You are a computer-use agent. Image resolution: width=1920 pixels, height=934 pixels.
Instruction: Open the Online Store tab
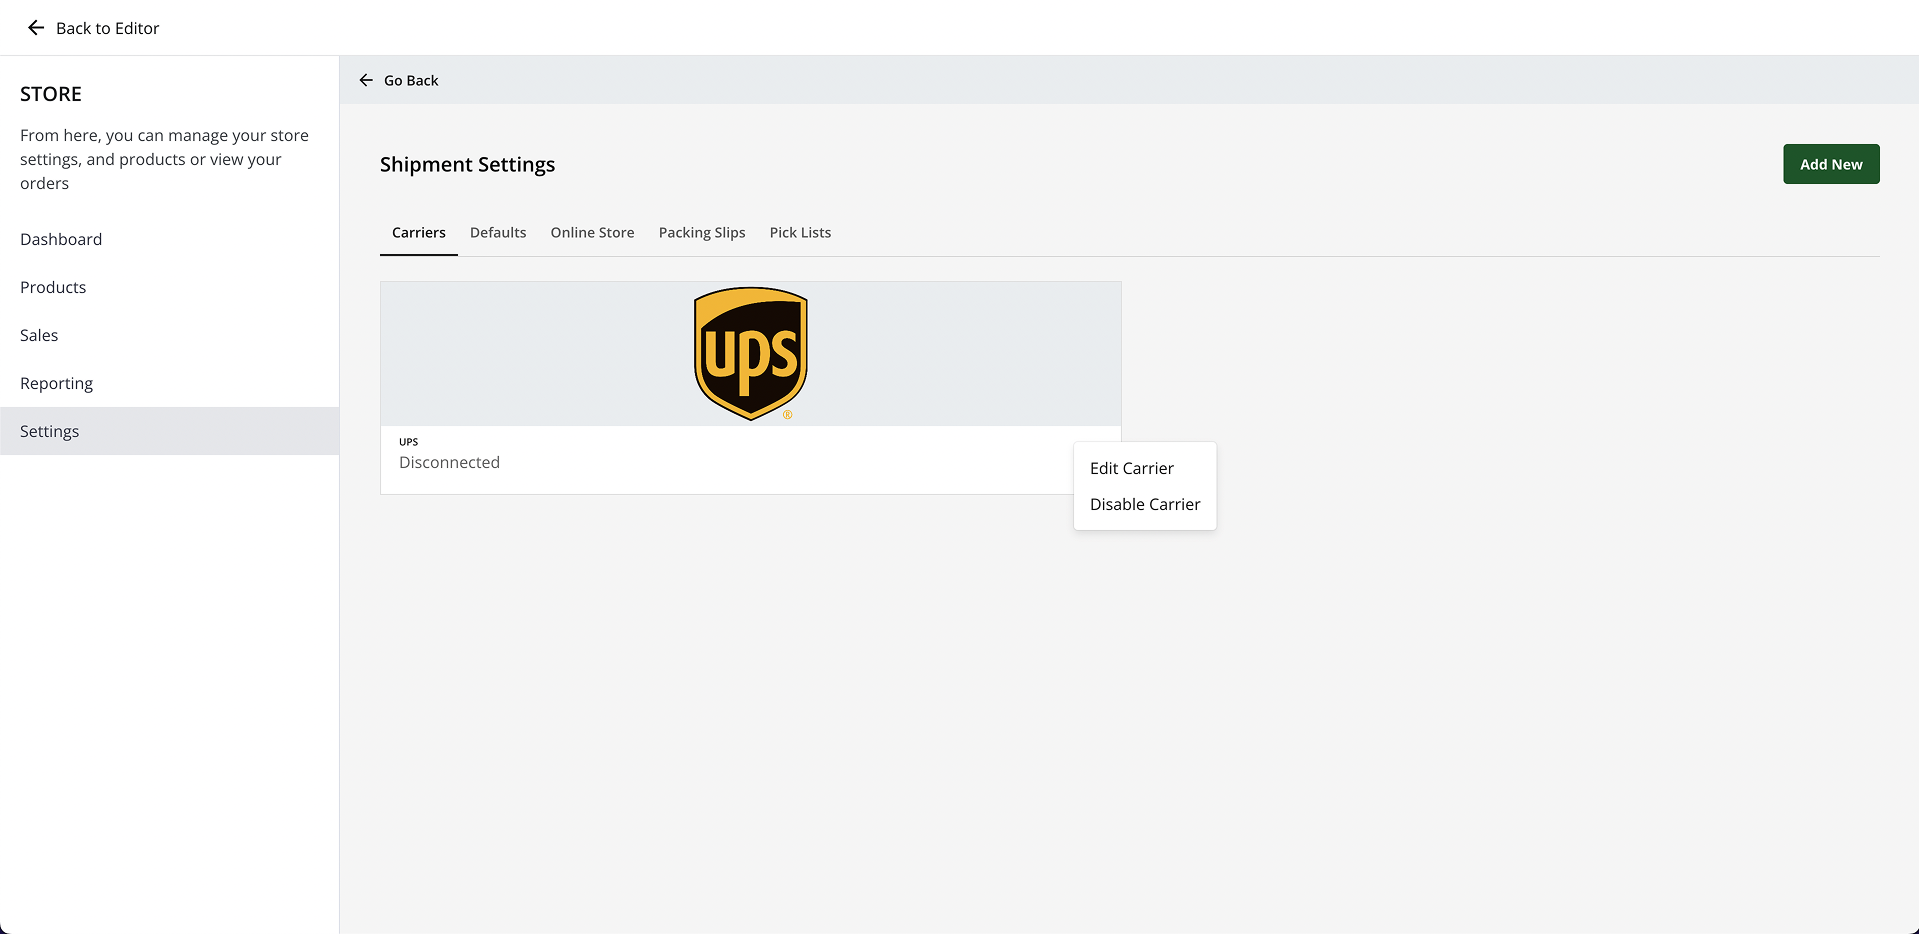click(592, 232)
